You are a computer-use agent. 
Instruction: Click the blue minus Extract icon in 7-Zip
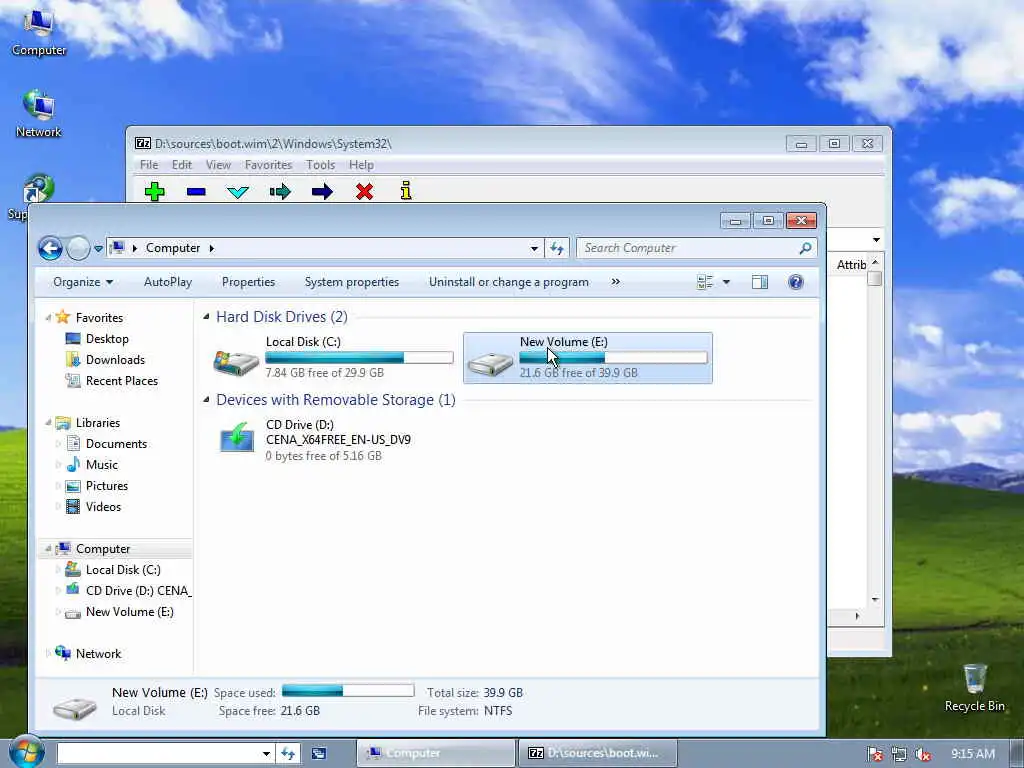(x=196, y=191)
